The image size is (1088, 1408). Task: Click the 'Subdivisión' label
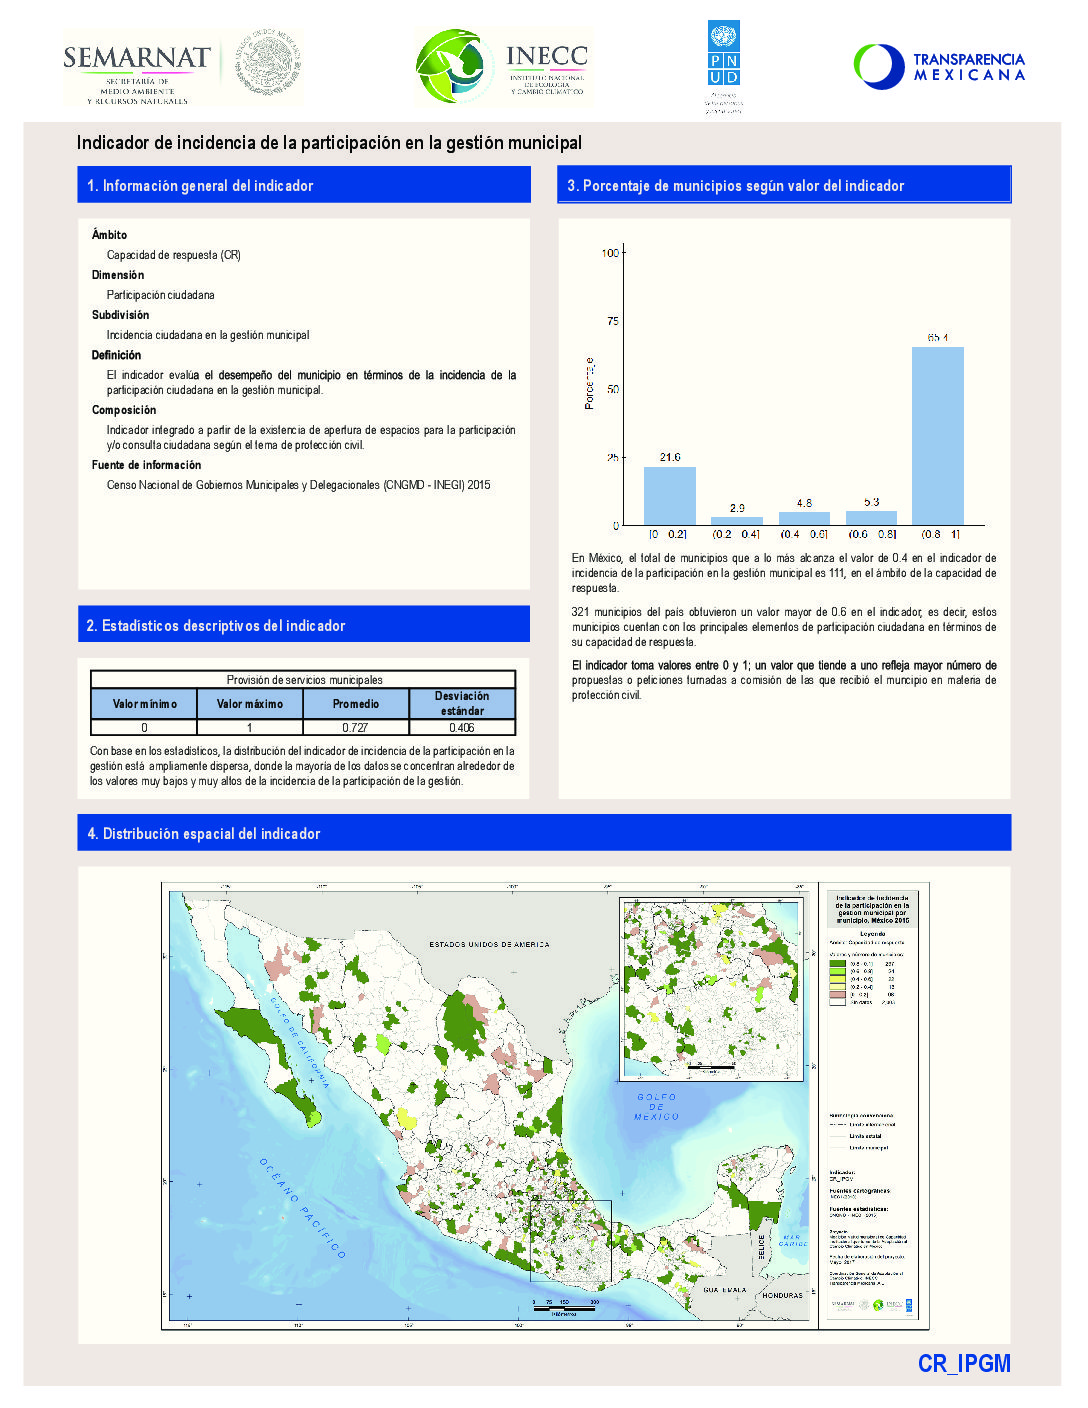point(120,315)
